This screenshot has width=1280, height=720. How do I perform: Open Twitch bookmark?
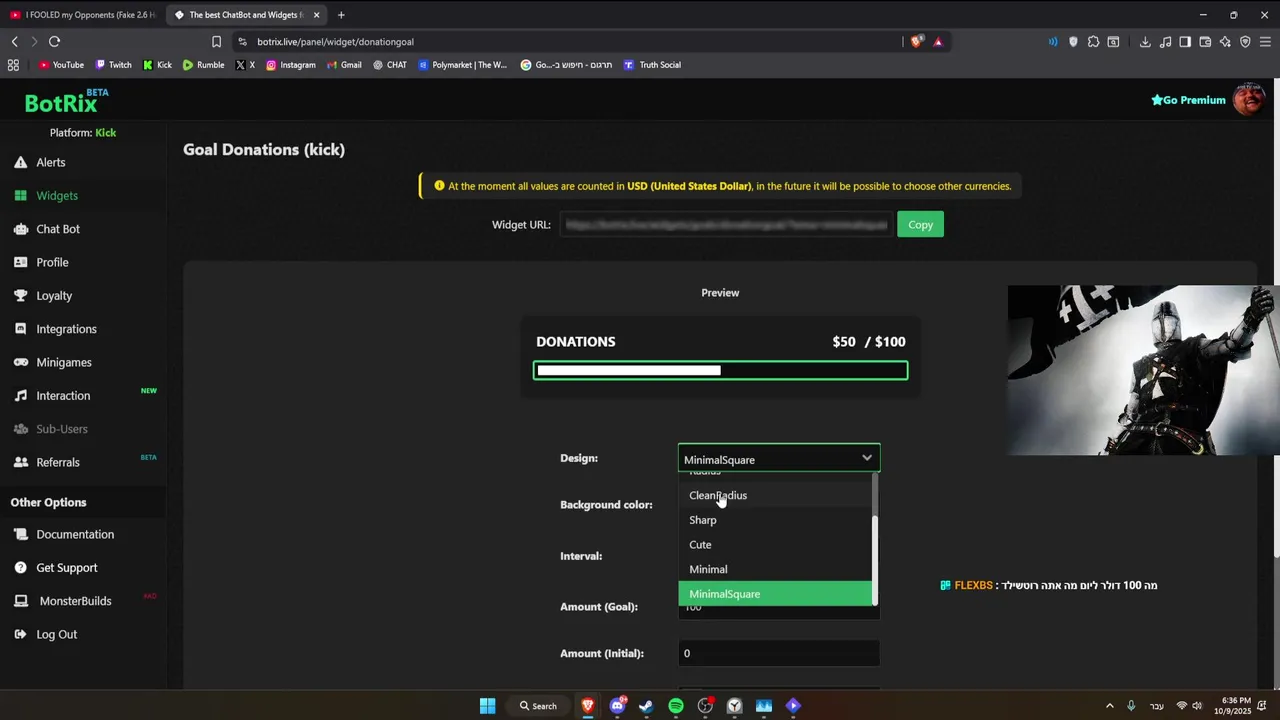113,65
